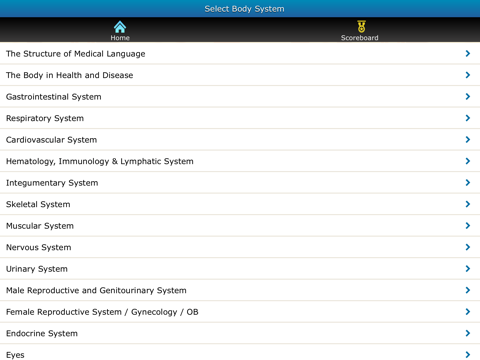Open chevron for Hematology, Immunology & Lymphatic System
This screenshot has height=360, width=480.
(468, 161)
